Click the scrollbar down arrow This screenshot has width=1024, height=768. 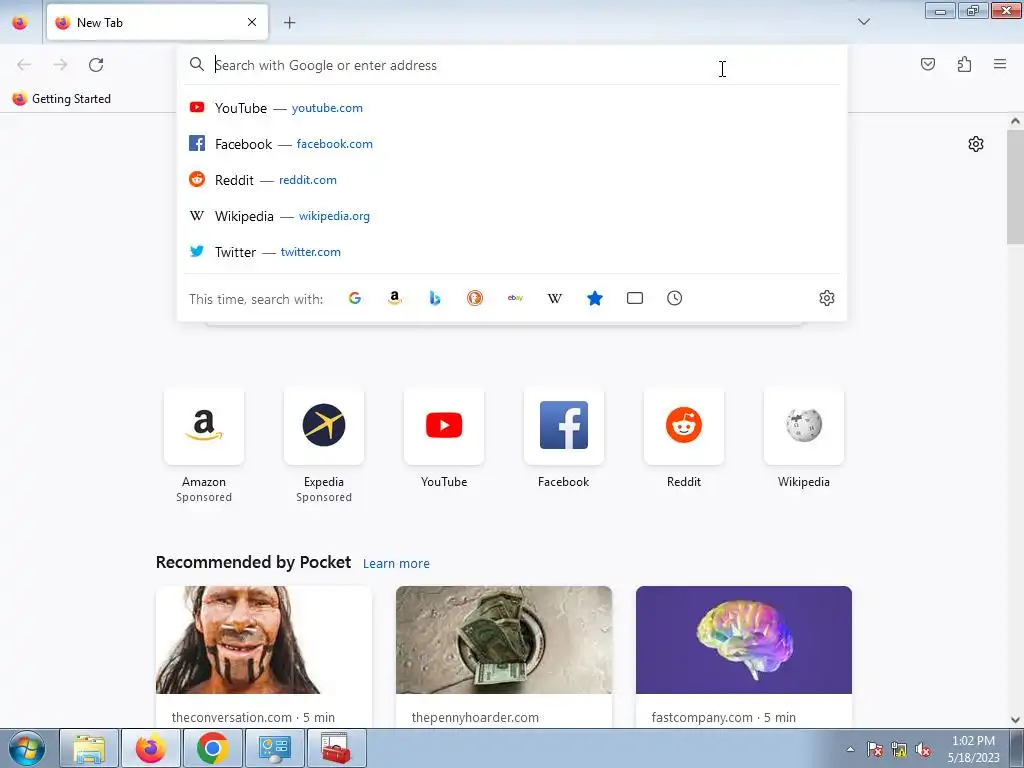(1015, 720)
